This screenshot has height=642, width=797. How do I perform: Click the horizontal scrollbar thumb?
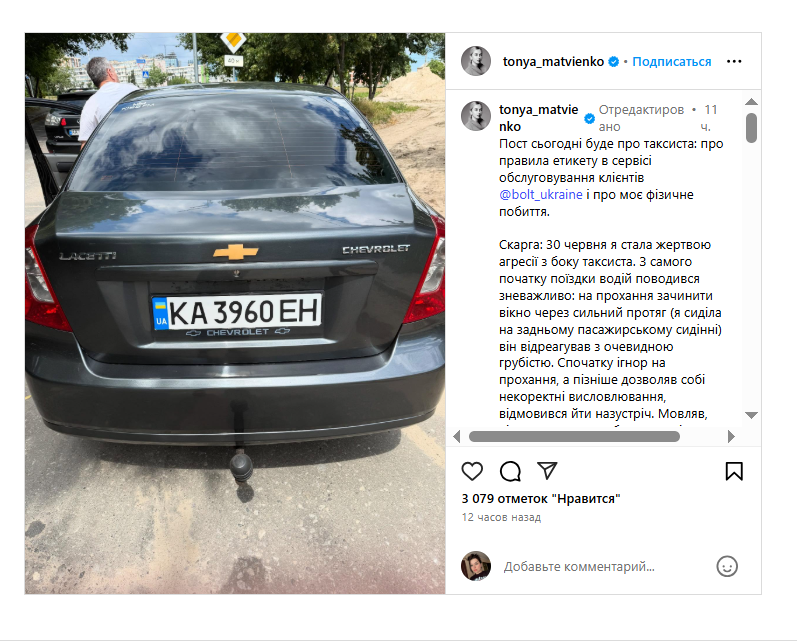(x=574, y=436)
